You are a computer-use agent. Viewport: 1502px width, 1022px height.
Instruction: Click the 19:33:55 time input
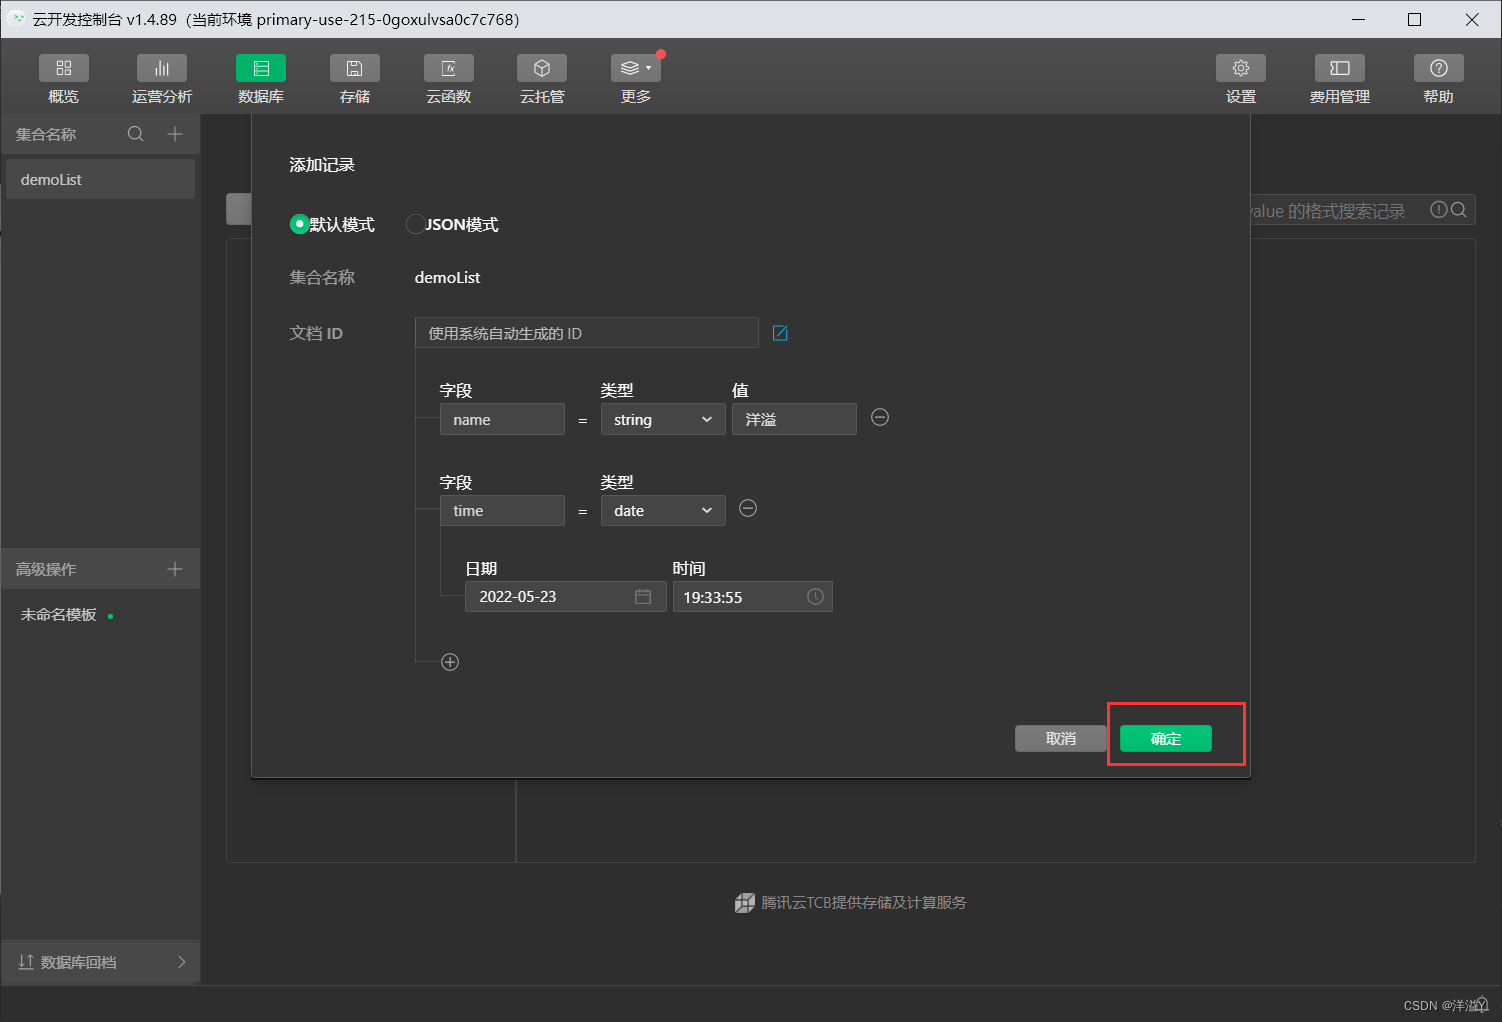tap(753, 597)
